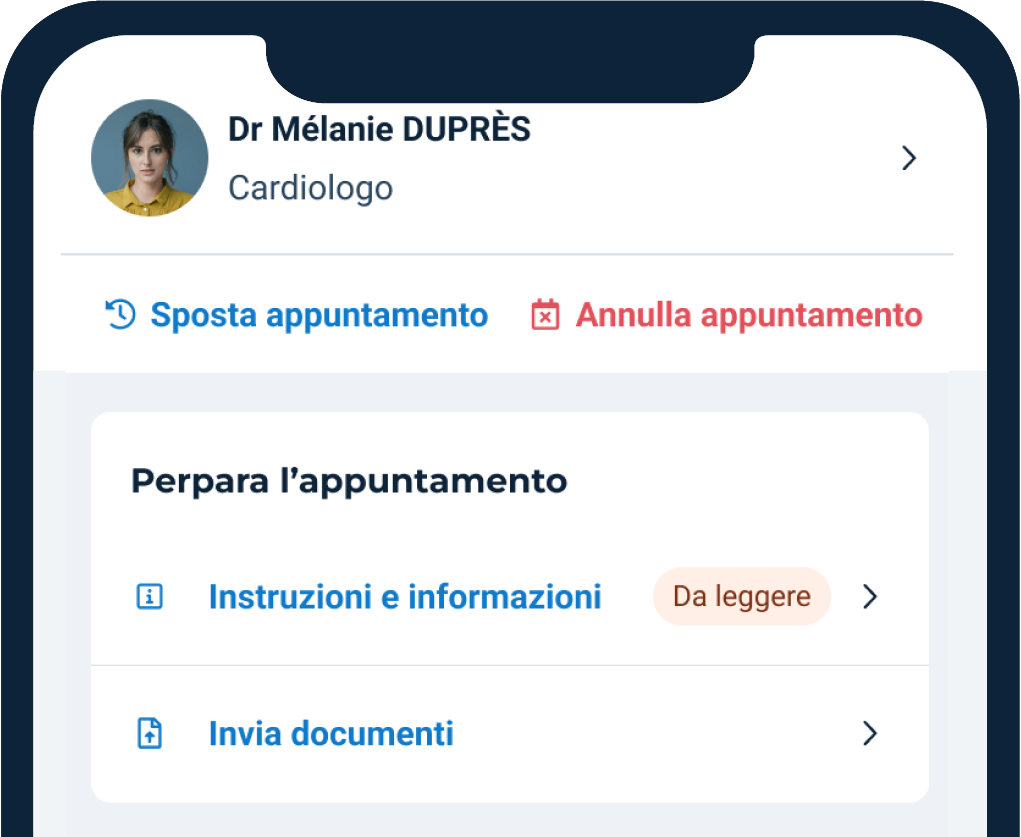Select the clock-reschedule icon beside Sposta appuntamento

119,315
